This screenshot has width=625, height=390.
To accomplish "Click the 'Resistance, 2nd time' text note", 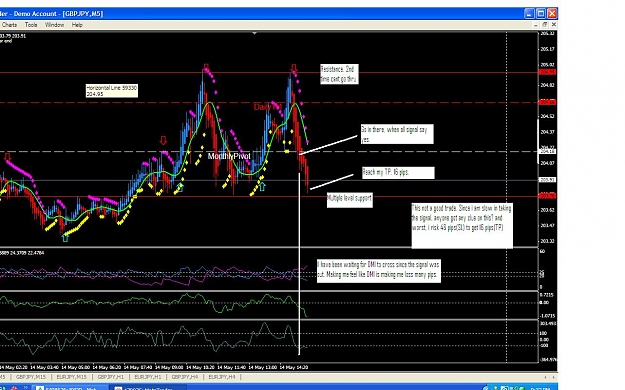I will coord(339,74).
